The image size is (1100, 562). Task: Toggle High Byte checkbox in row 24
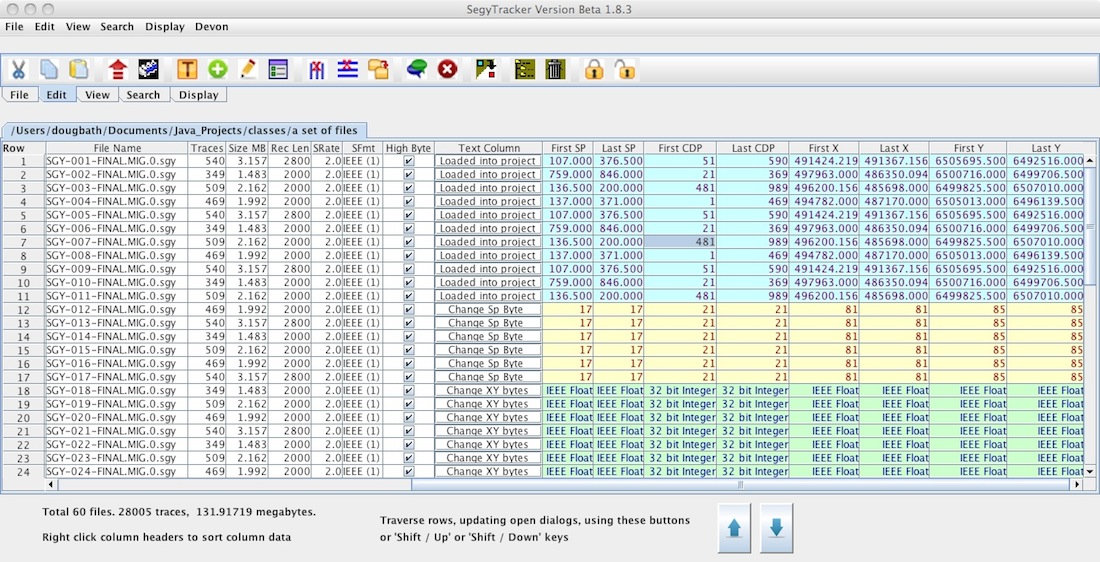point(408,472)
